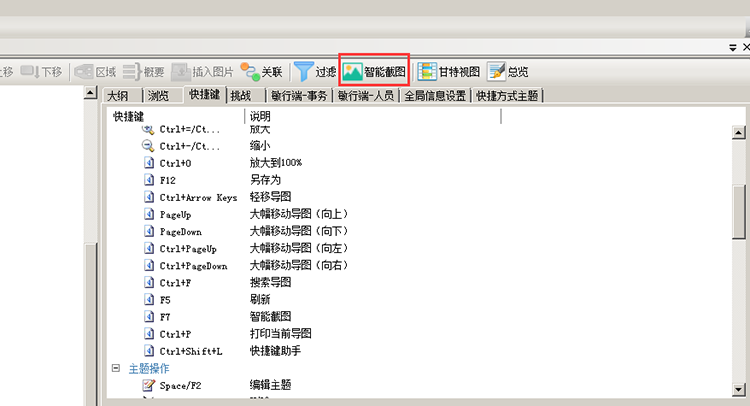Open the 挑战 tab
This screenshot has height=406, width=750.
click(241, 96)
